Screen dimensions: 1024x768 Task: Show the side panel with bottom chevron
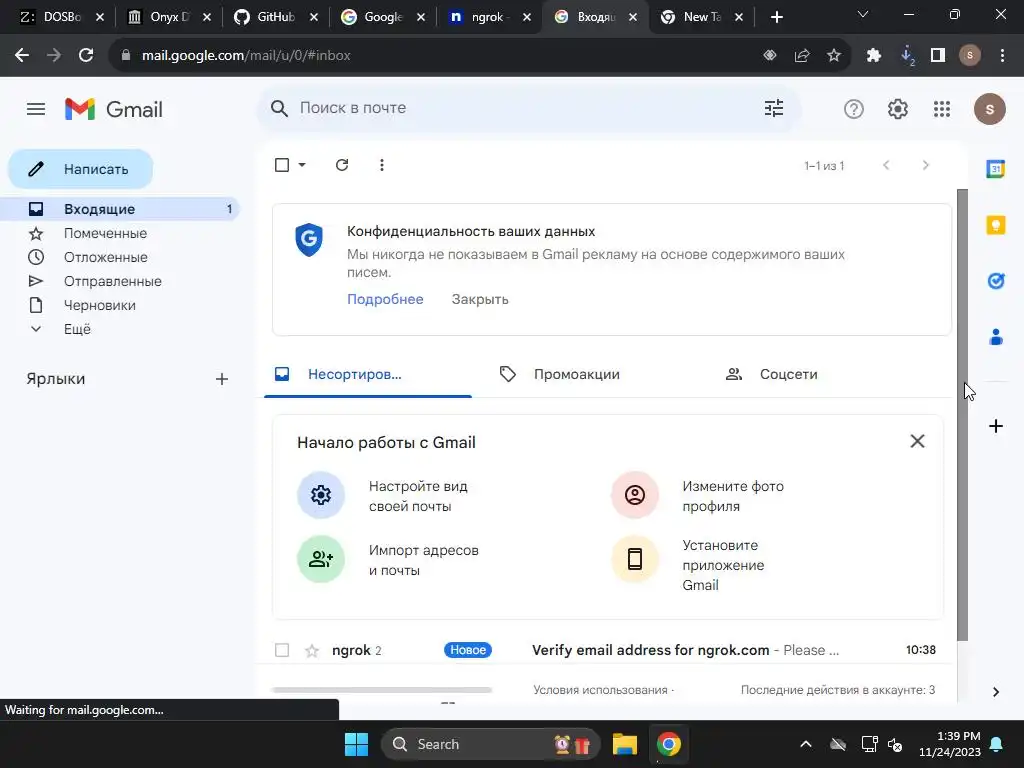(995, 692)
